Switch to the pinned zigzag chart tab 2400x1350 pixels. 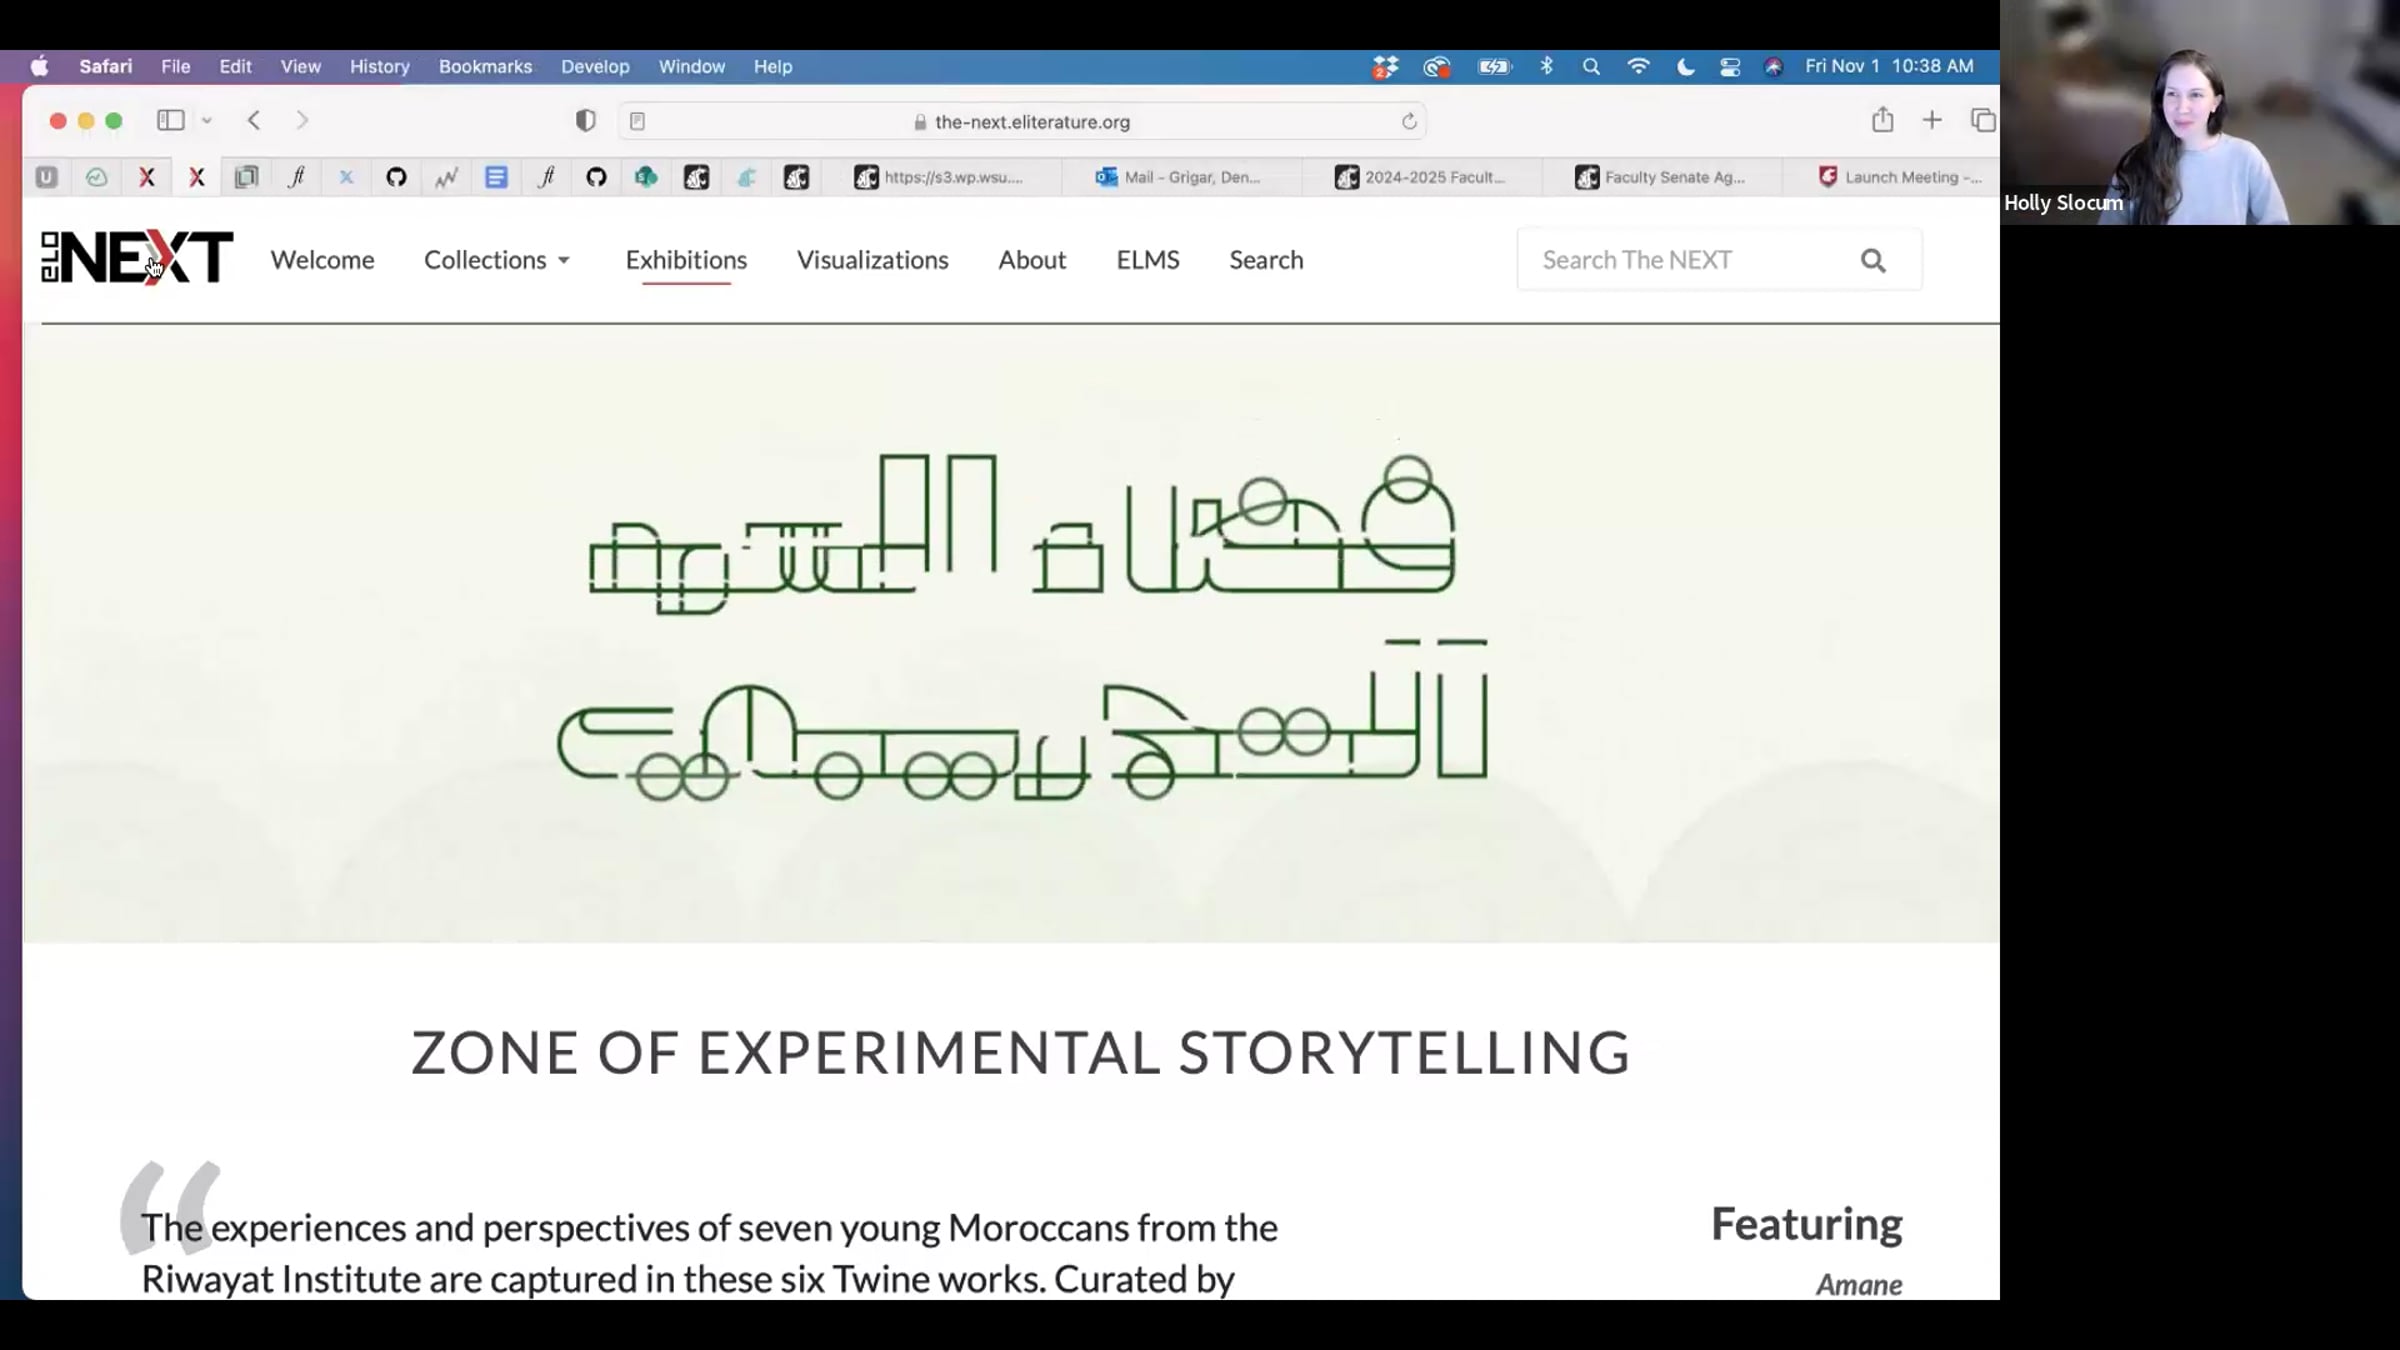446,177
